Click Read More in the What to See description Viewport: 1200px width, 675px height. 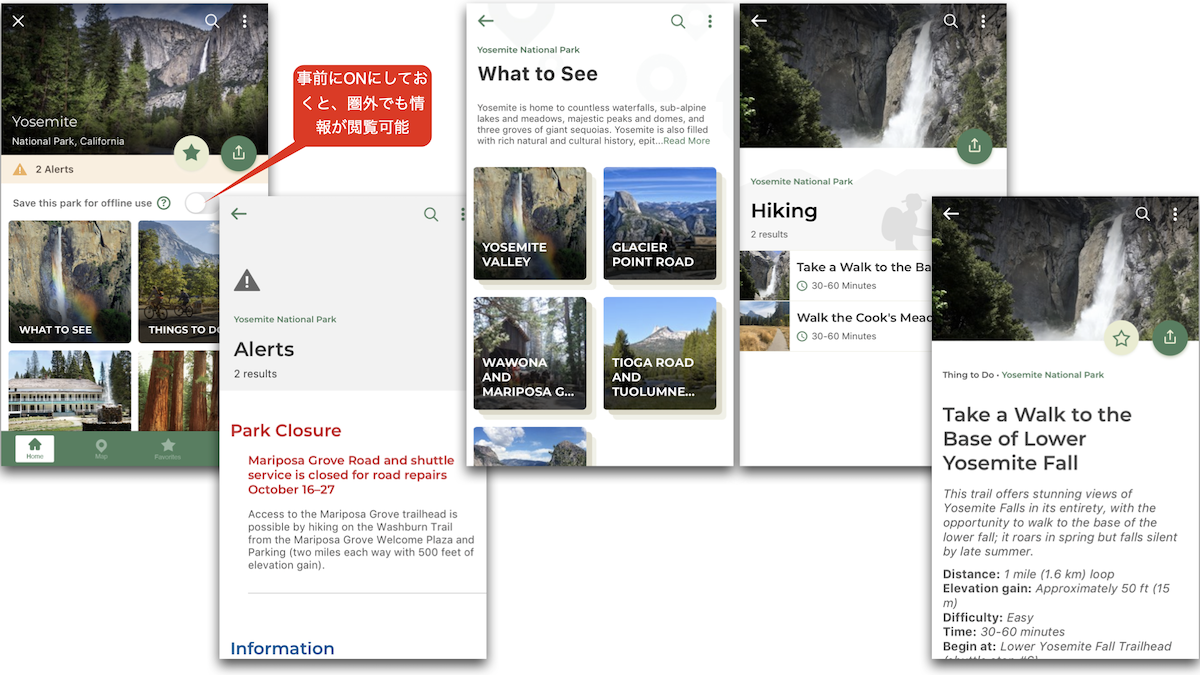point(686,141)
